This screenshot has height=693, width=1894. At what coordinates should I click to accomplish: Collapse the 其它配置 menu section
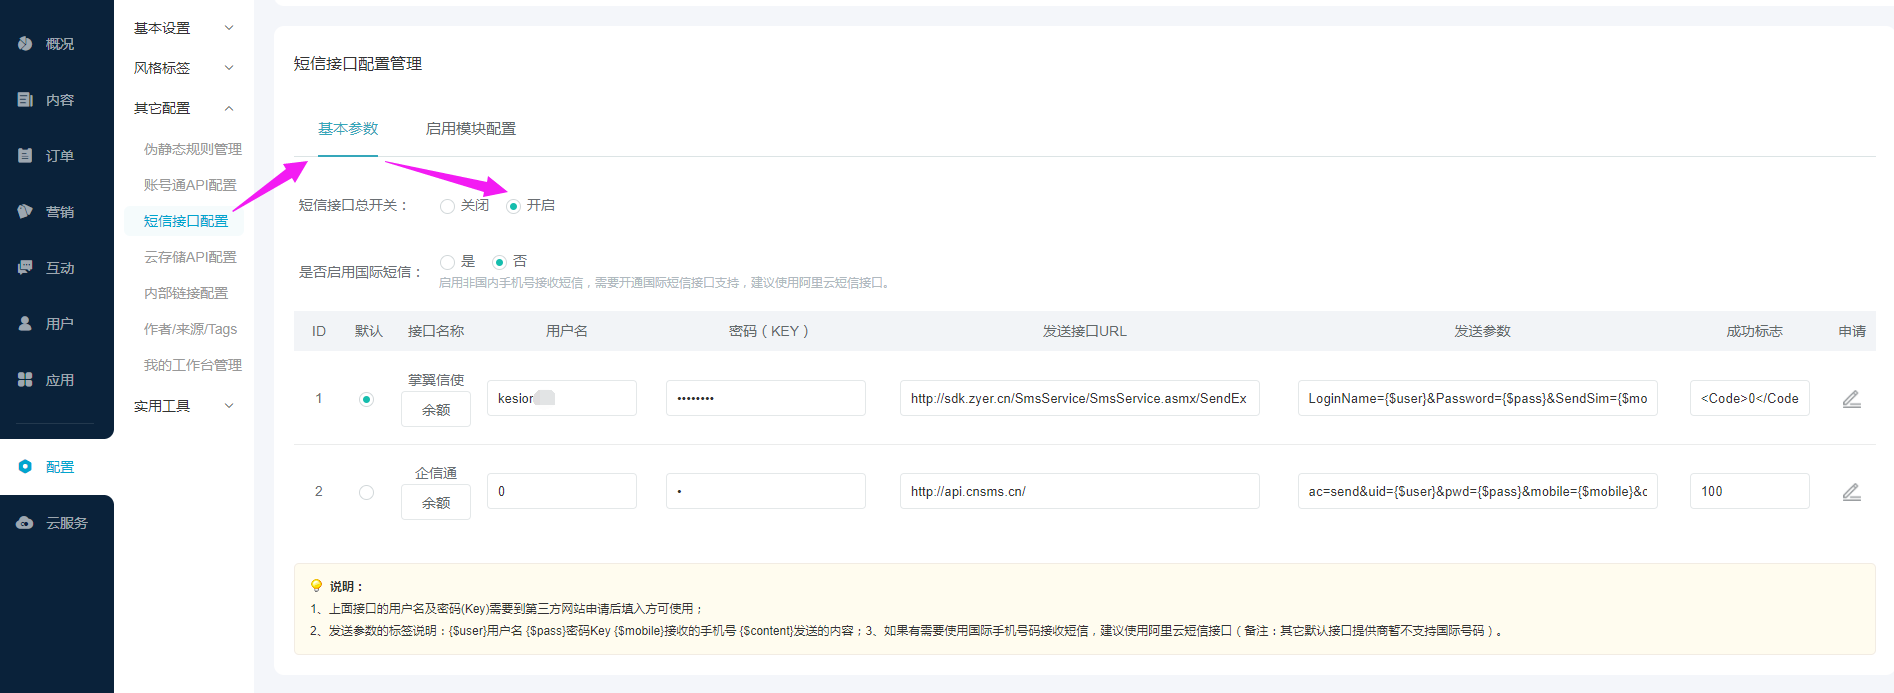pos(184,108)
